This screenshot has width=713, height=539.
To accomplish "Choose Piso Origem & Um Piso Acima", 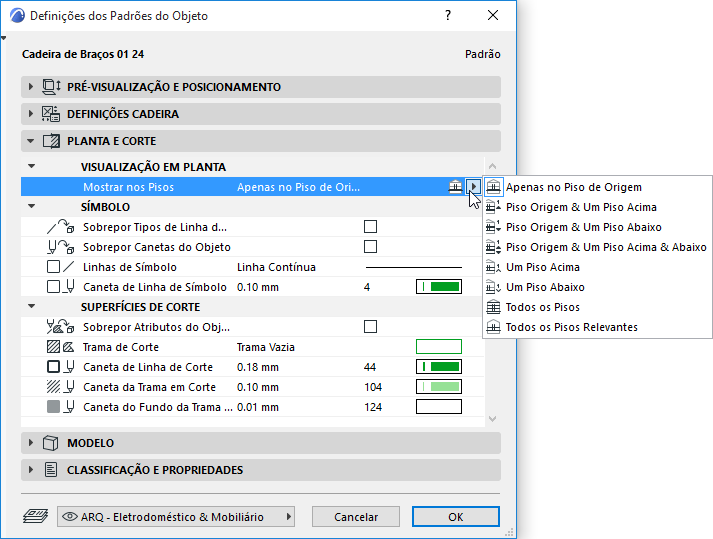I will pyautogui.click(x=598, y=207).
